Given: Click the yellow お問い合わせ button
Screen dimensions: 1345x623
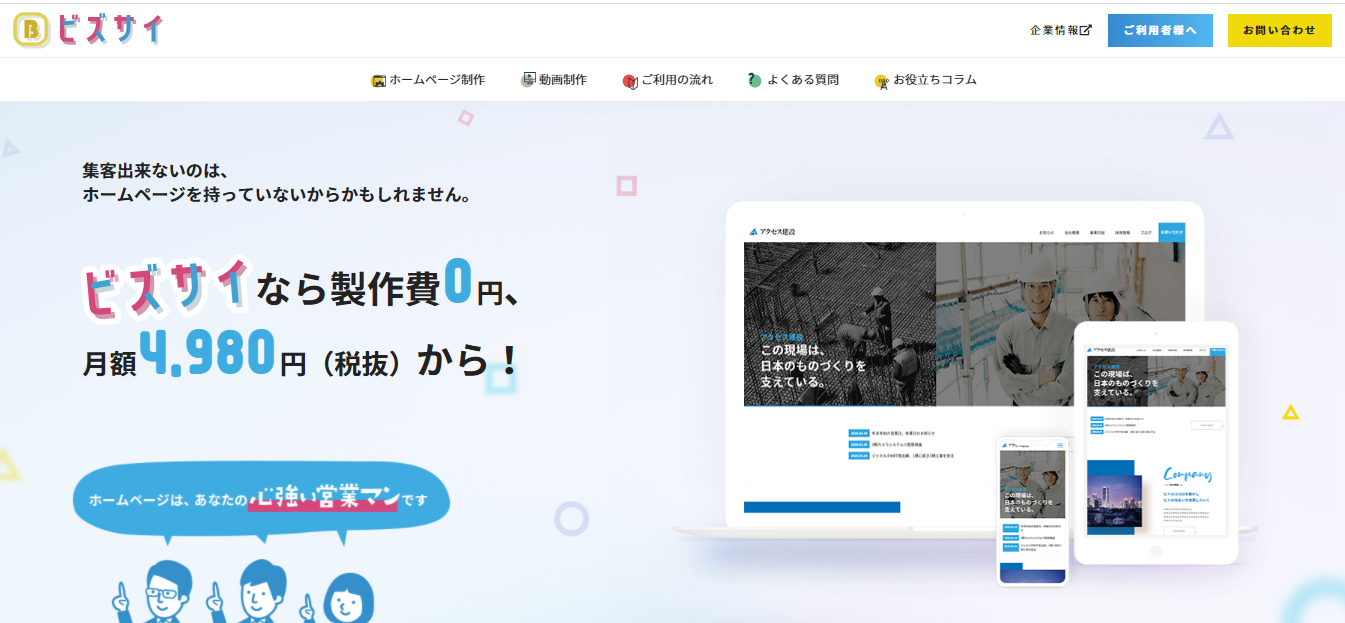Looking at the screenshot, I should (x=1279, y=30).
